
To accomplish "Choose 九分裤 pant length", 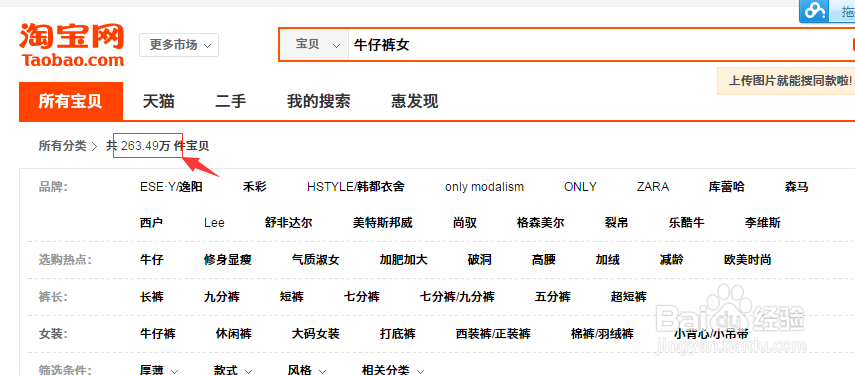I will (x=221, y=297).
